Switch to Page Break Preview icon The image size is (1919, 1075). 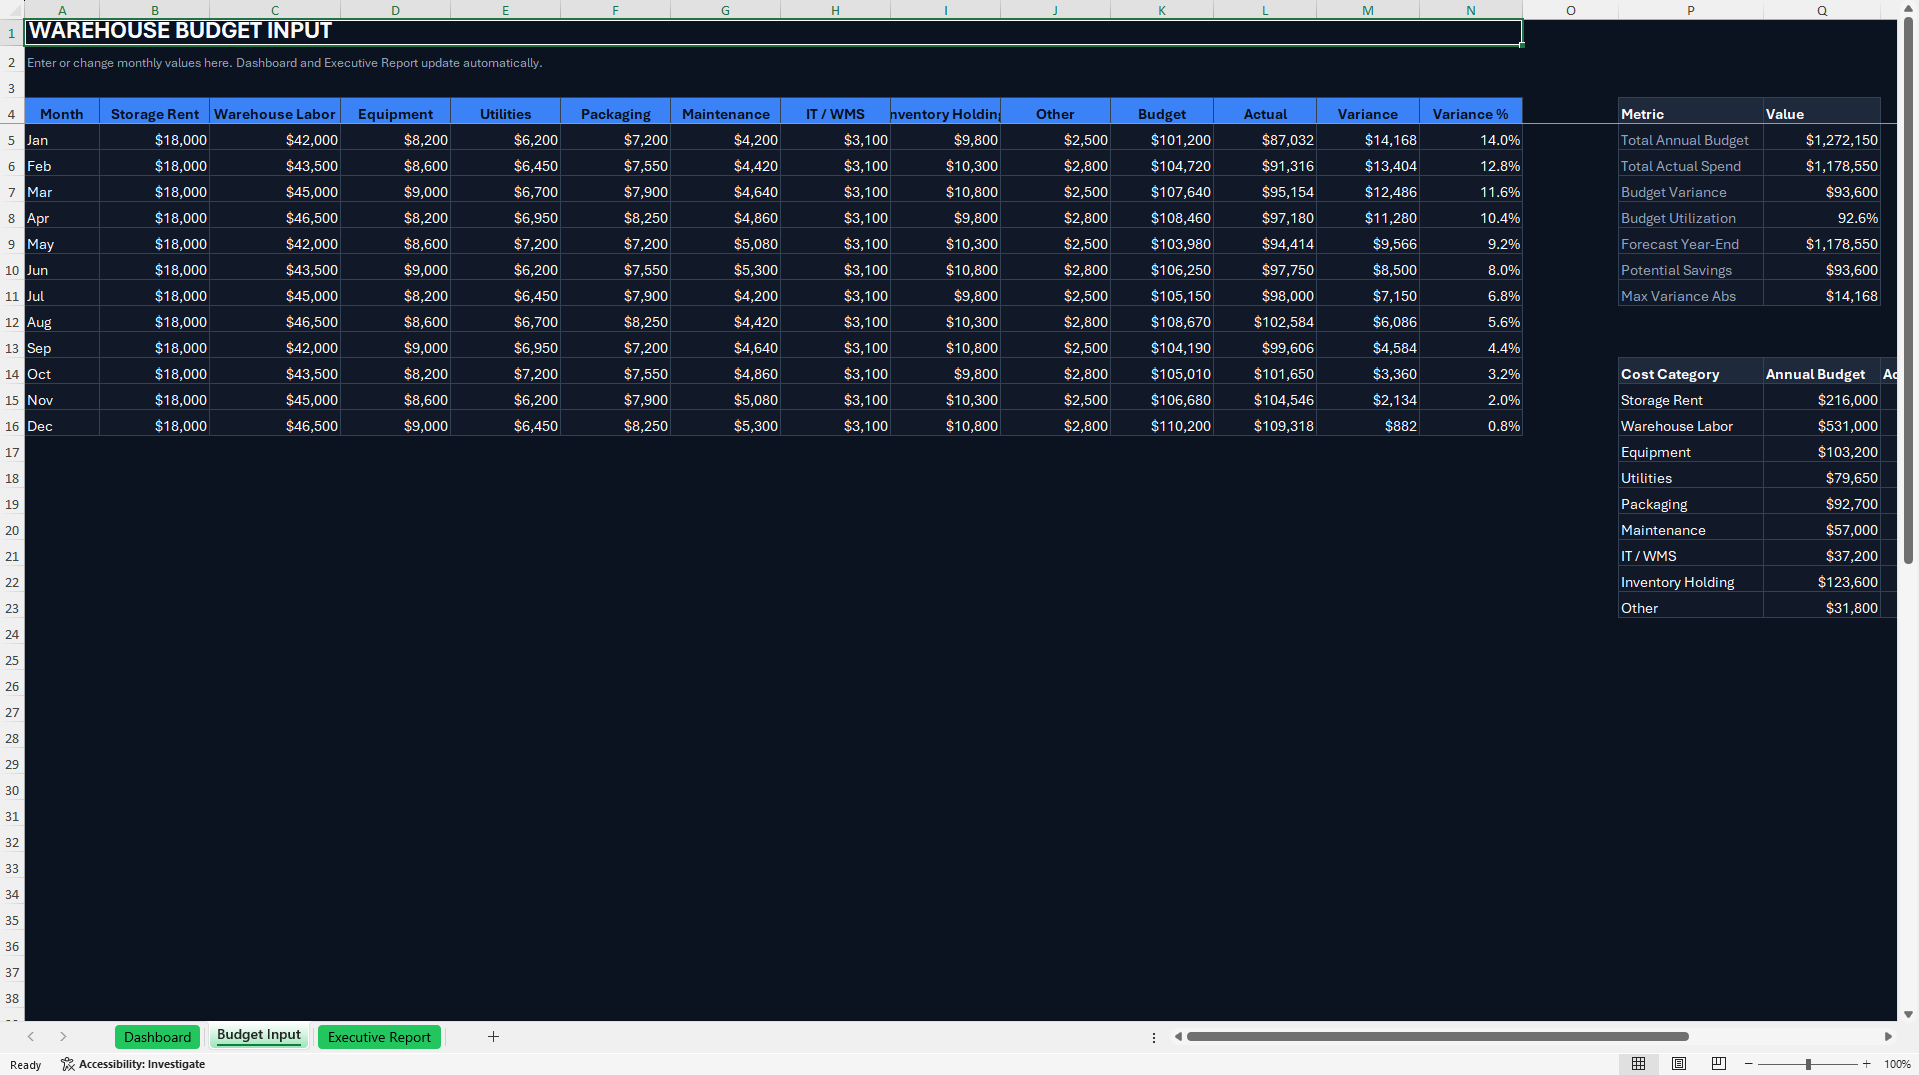tap(1719, 1064)
